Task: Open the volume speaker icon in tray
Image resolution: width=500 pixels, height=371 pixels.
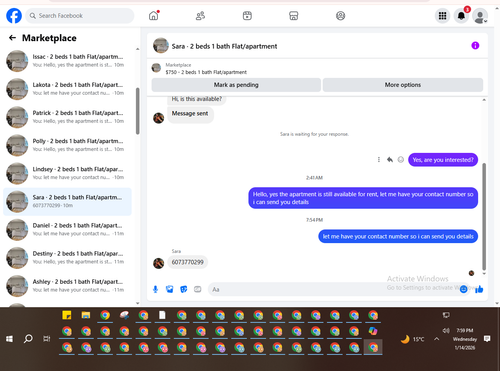Action: pos(446,330)
